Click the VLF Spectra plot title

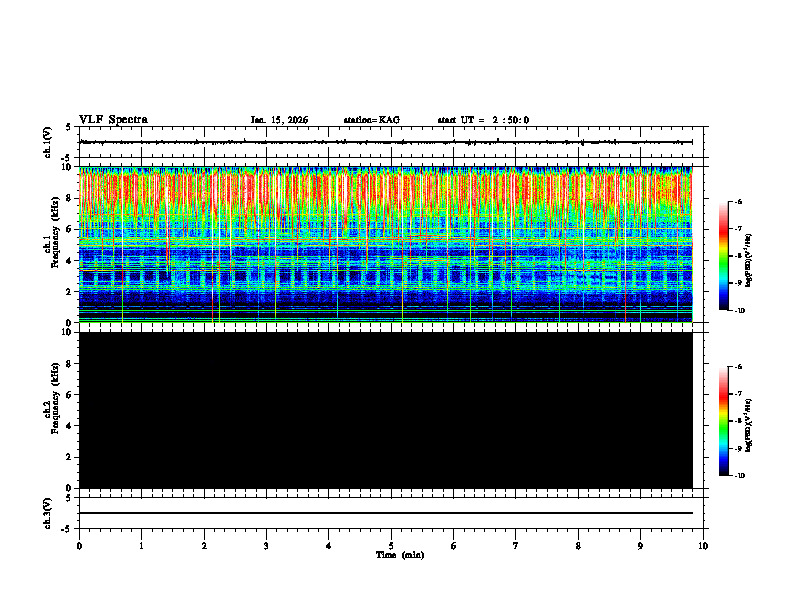[113, 120]
